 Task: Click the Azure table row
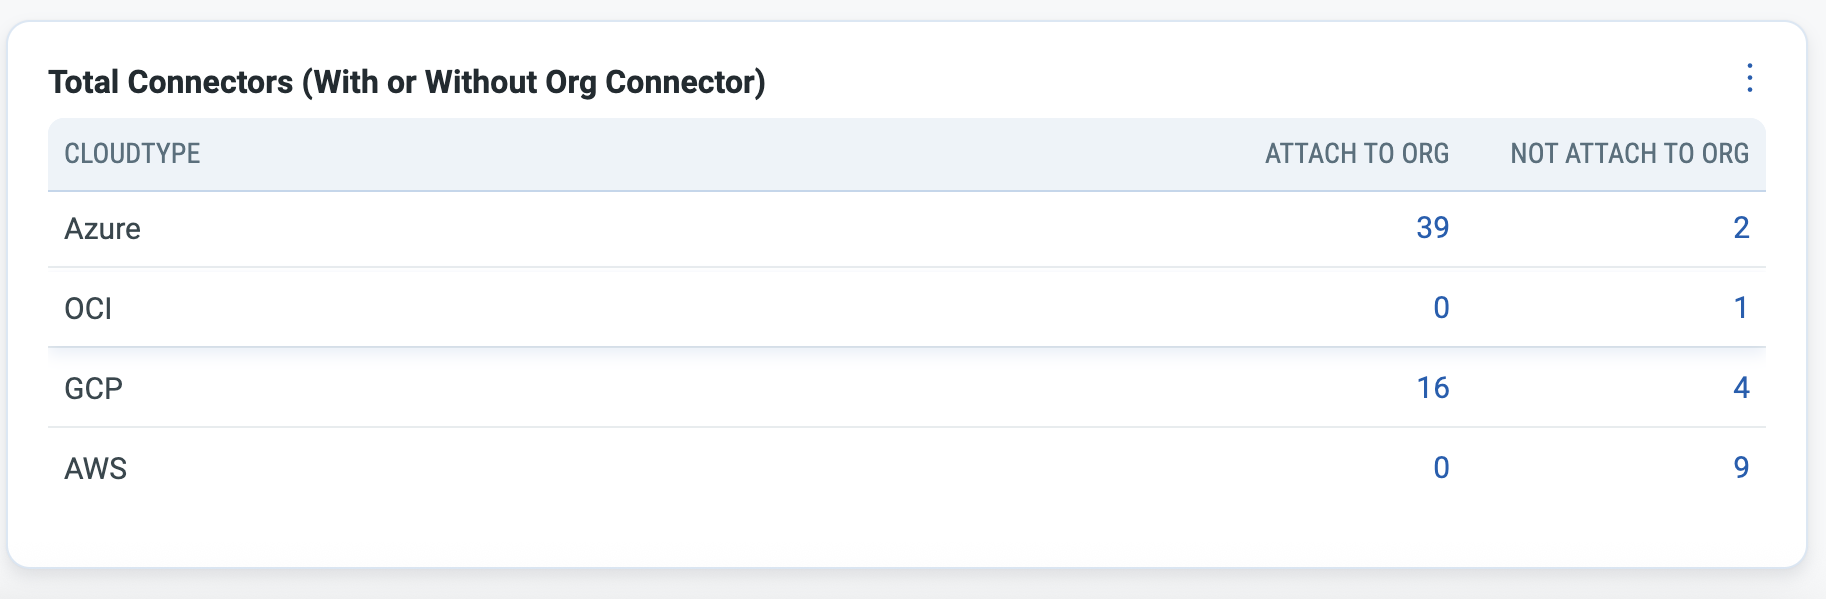coord(700,228)
